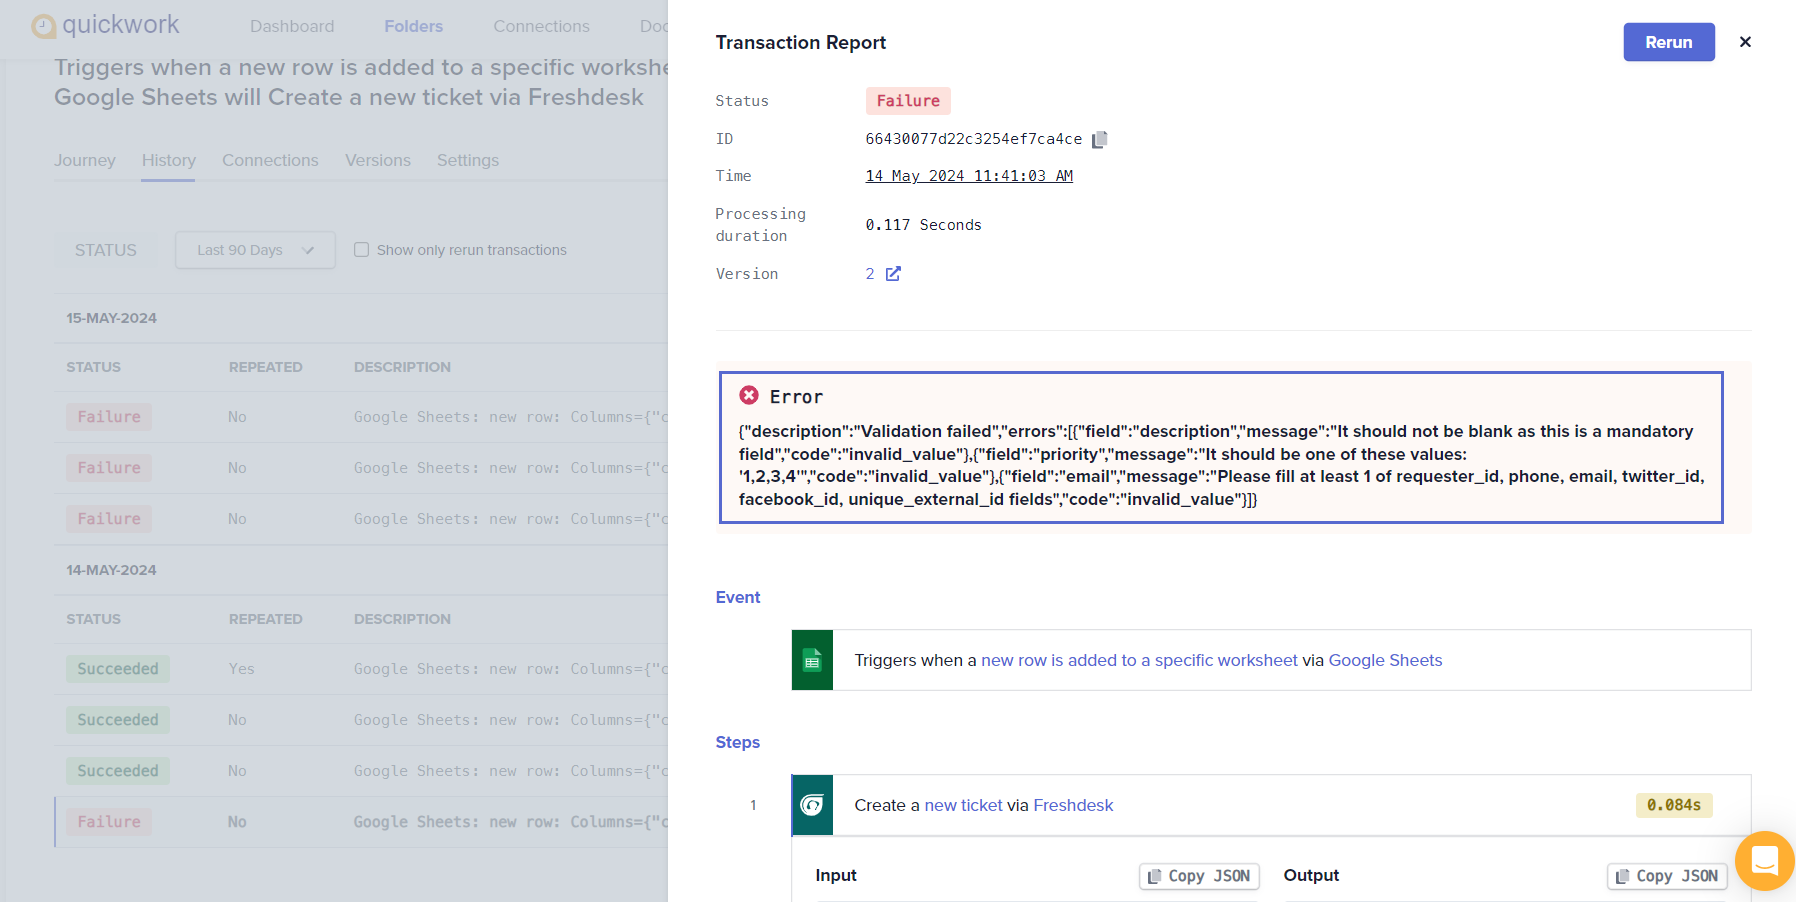This screenshot has height=902, width=1796.
Task: Select first Failure row under 15-MAY-2024
Action: (x=361, y=417)
